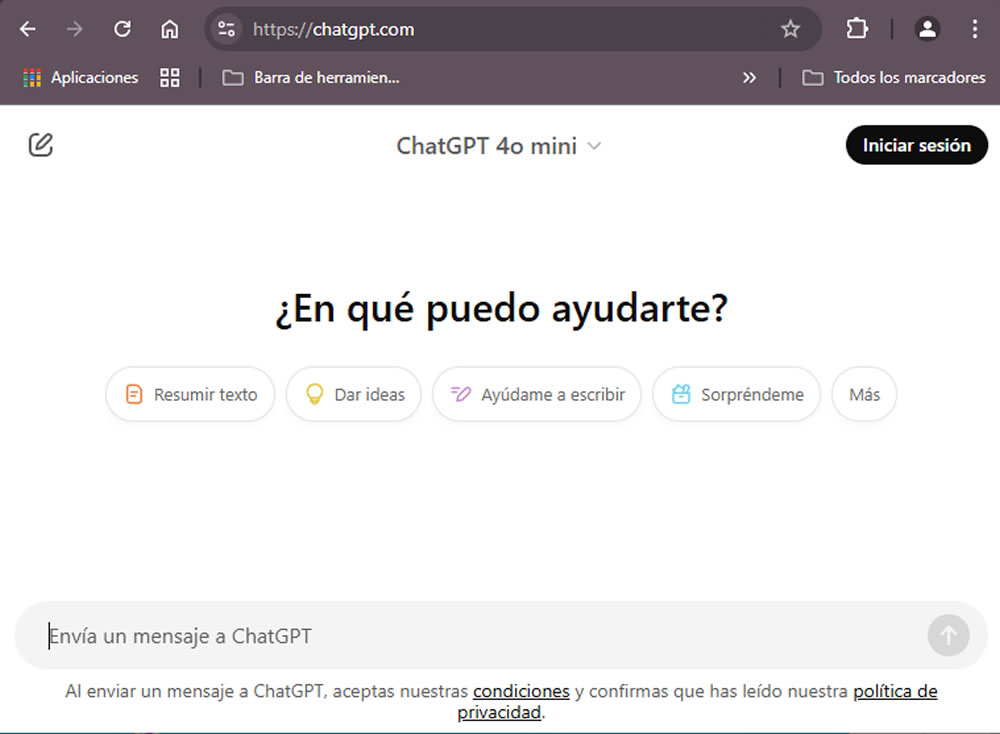Open Todos los marcadores folder
Viewport: 1000px width, 734px height.
point(893,78)
